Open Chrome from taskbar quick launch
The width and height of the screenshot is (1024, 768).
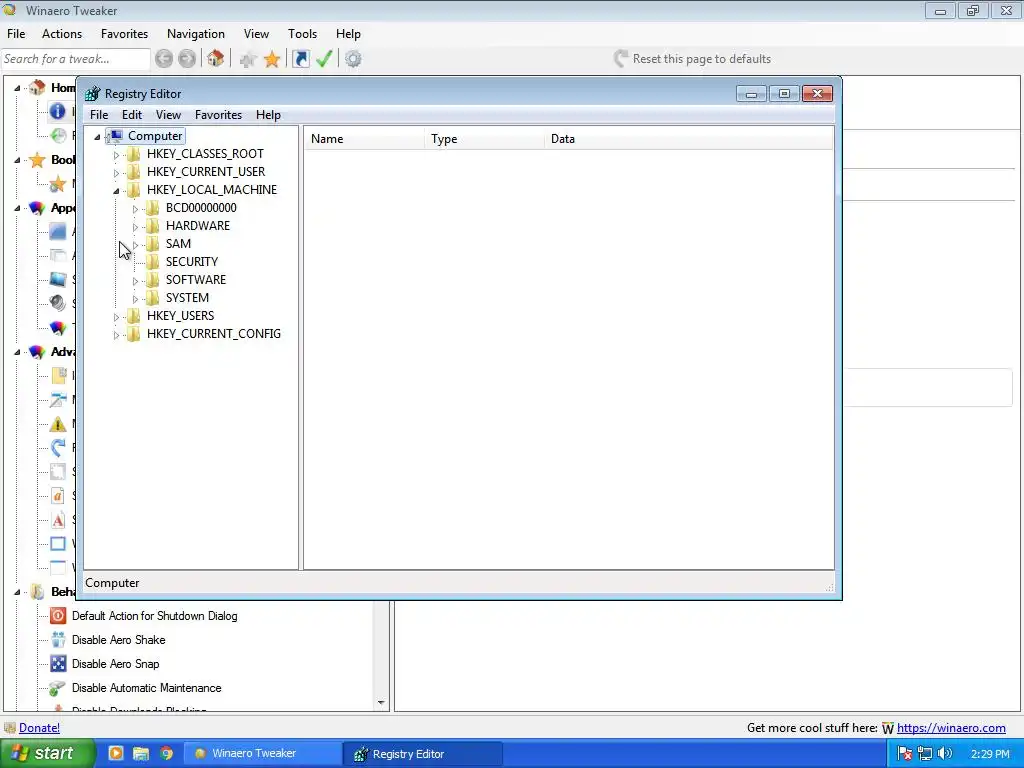167,753
